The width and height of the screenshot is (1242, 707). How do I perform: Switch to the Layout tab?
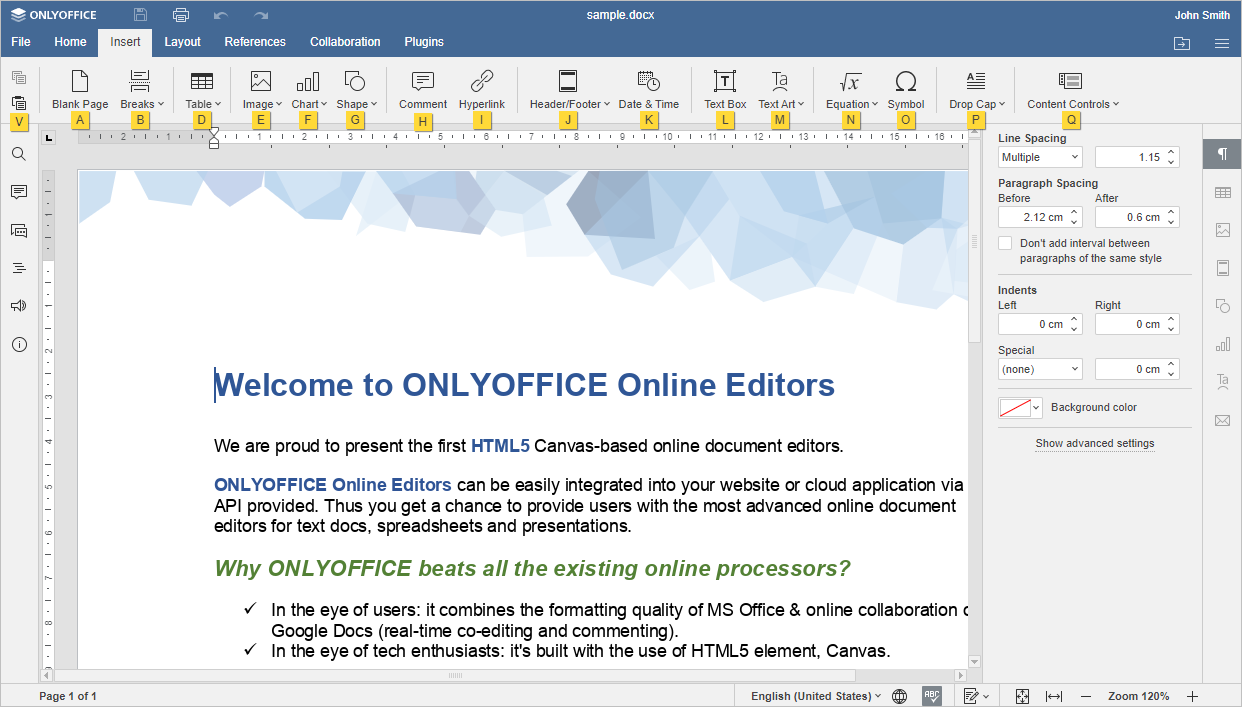(182, 42)
